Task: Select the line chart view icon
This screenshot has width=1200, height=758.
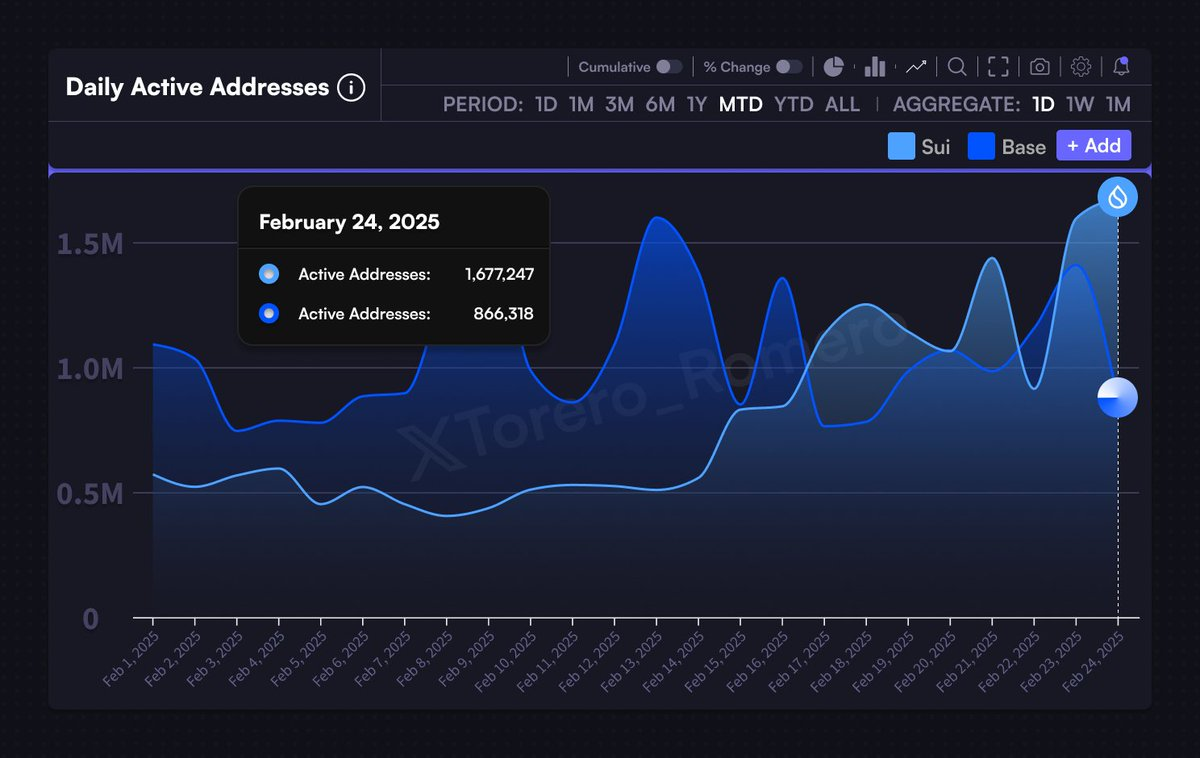Action: [x=916, y=67]
